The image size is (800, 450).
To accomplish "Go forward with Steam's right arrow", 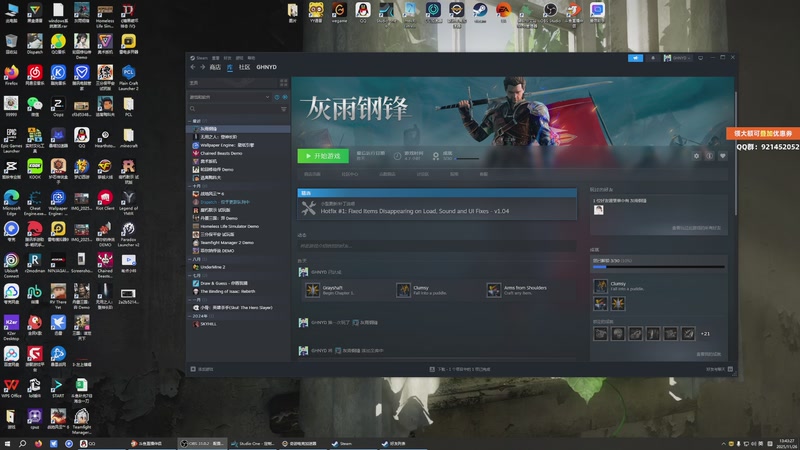I will (x=202, y=67).
